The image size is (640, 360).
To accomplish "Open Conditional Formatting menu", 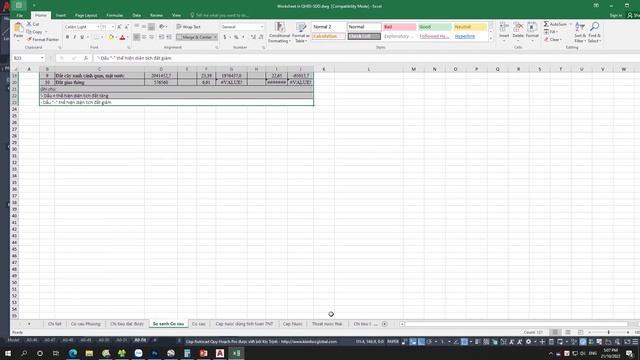I will pyautogui.click(x=279, y=32).
